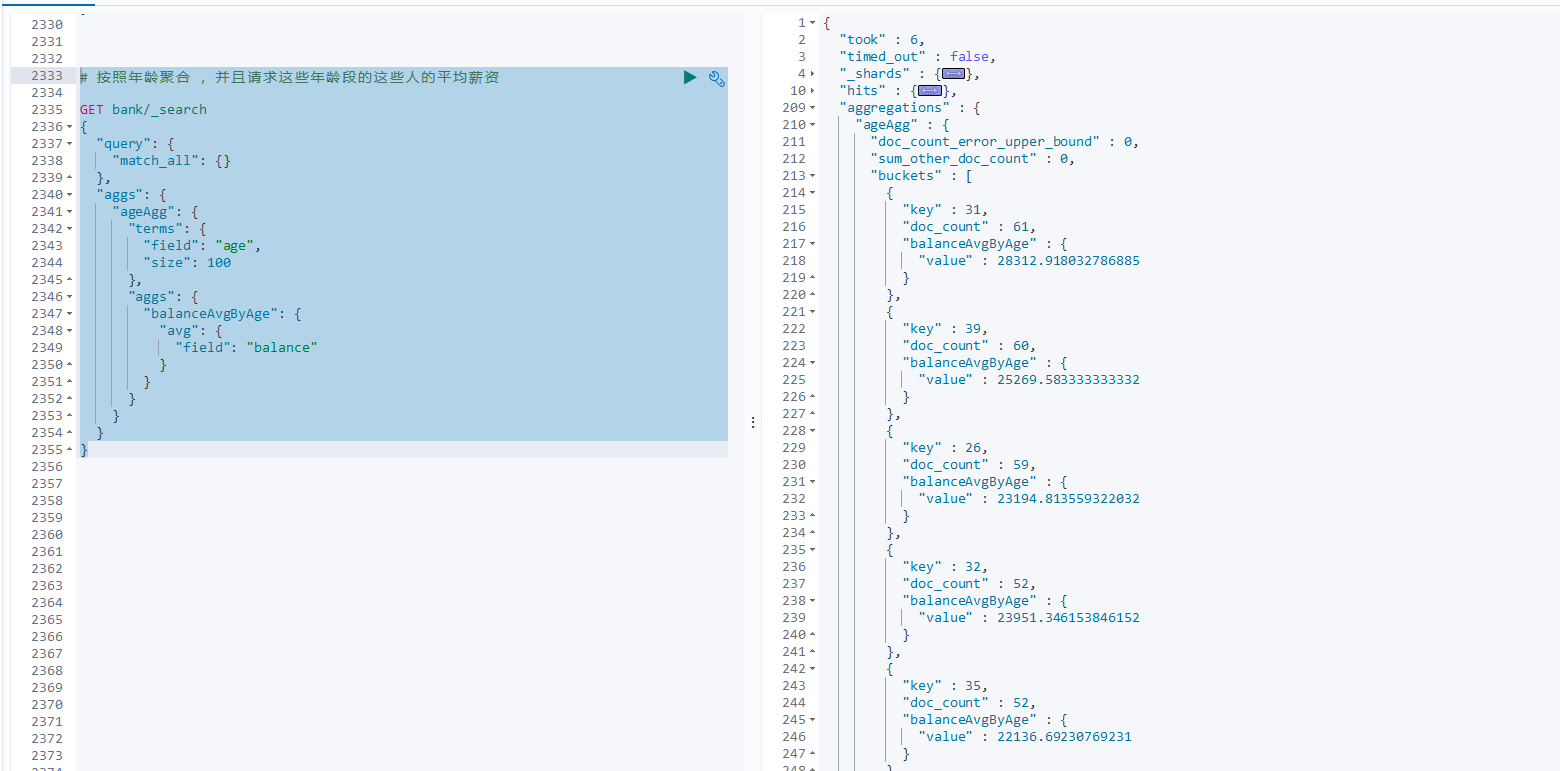The height and width of the screenshot is (771, 1560).
Task: Expand the collapsed "hits" object badge
Action: (930, 91)
